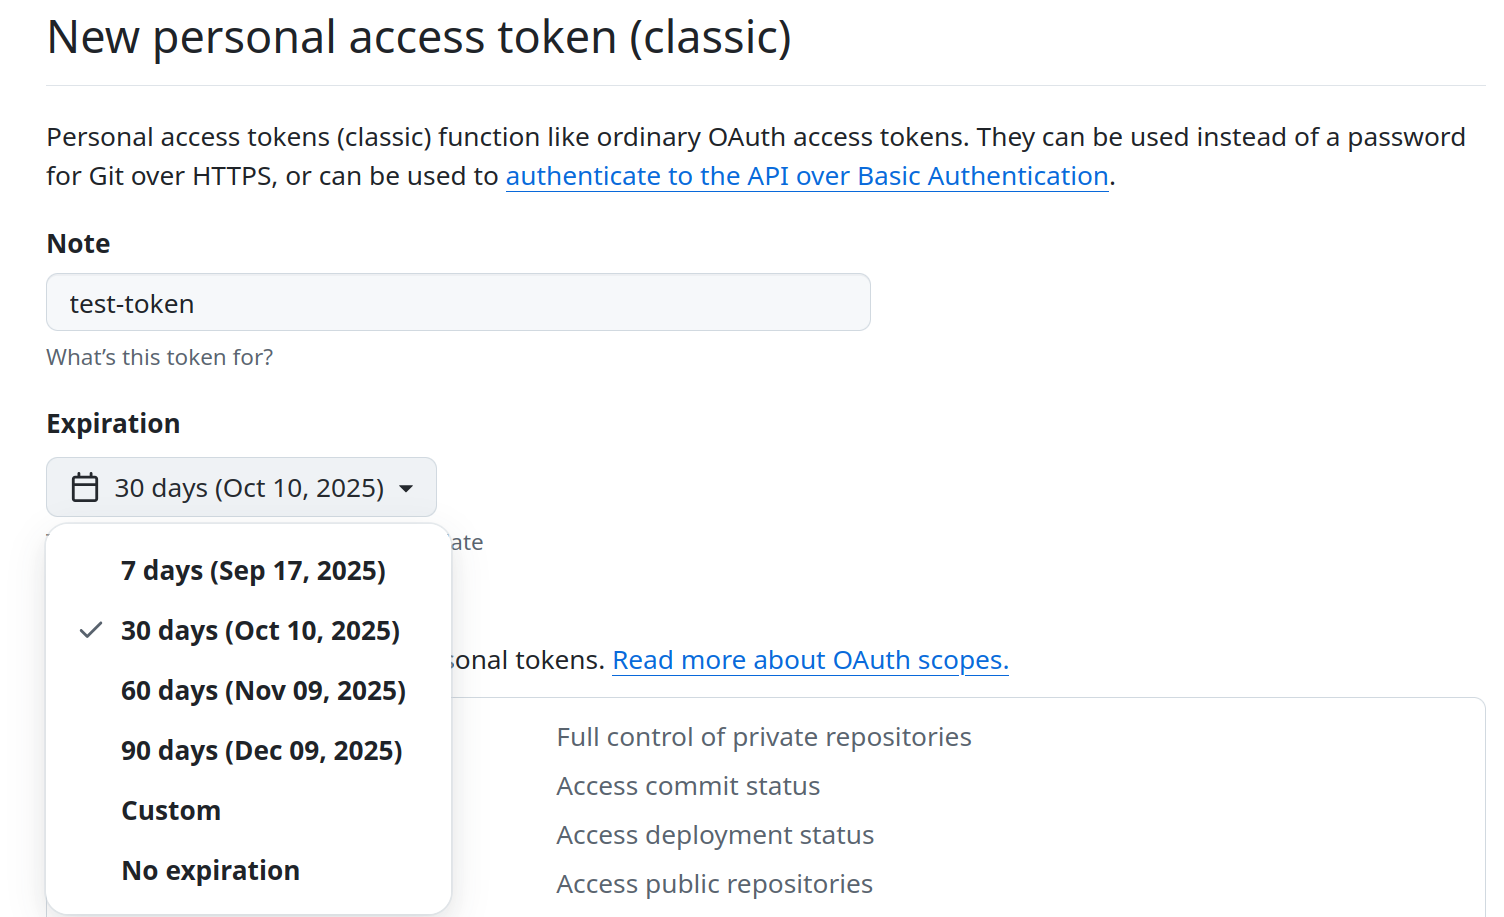
Task: Focus the Note field containing test-token
Action: [458, 302]
